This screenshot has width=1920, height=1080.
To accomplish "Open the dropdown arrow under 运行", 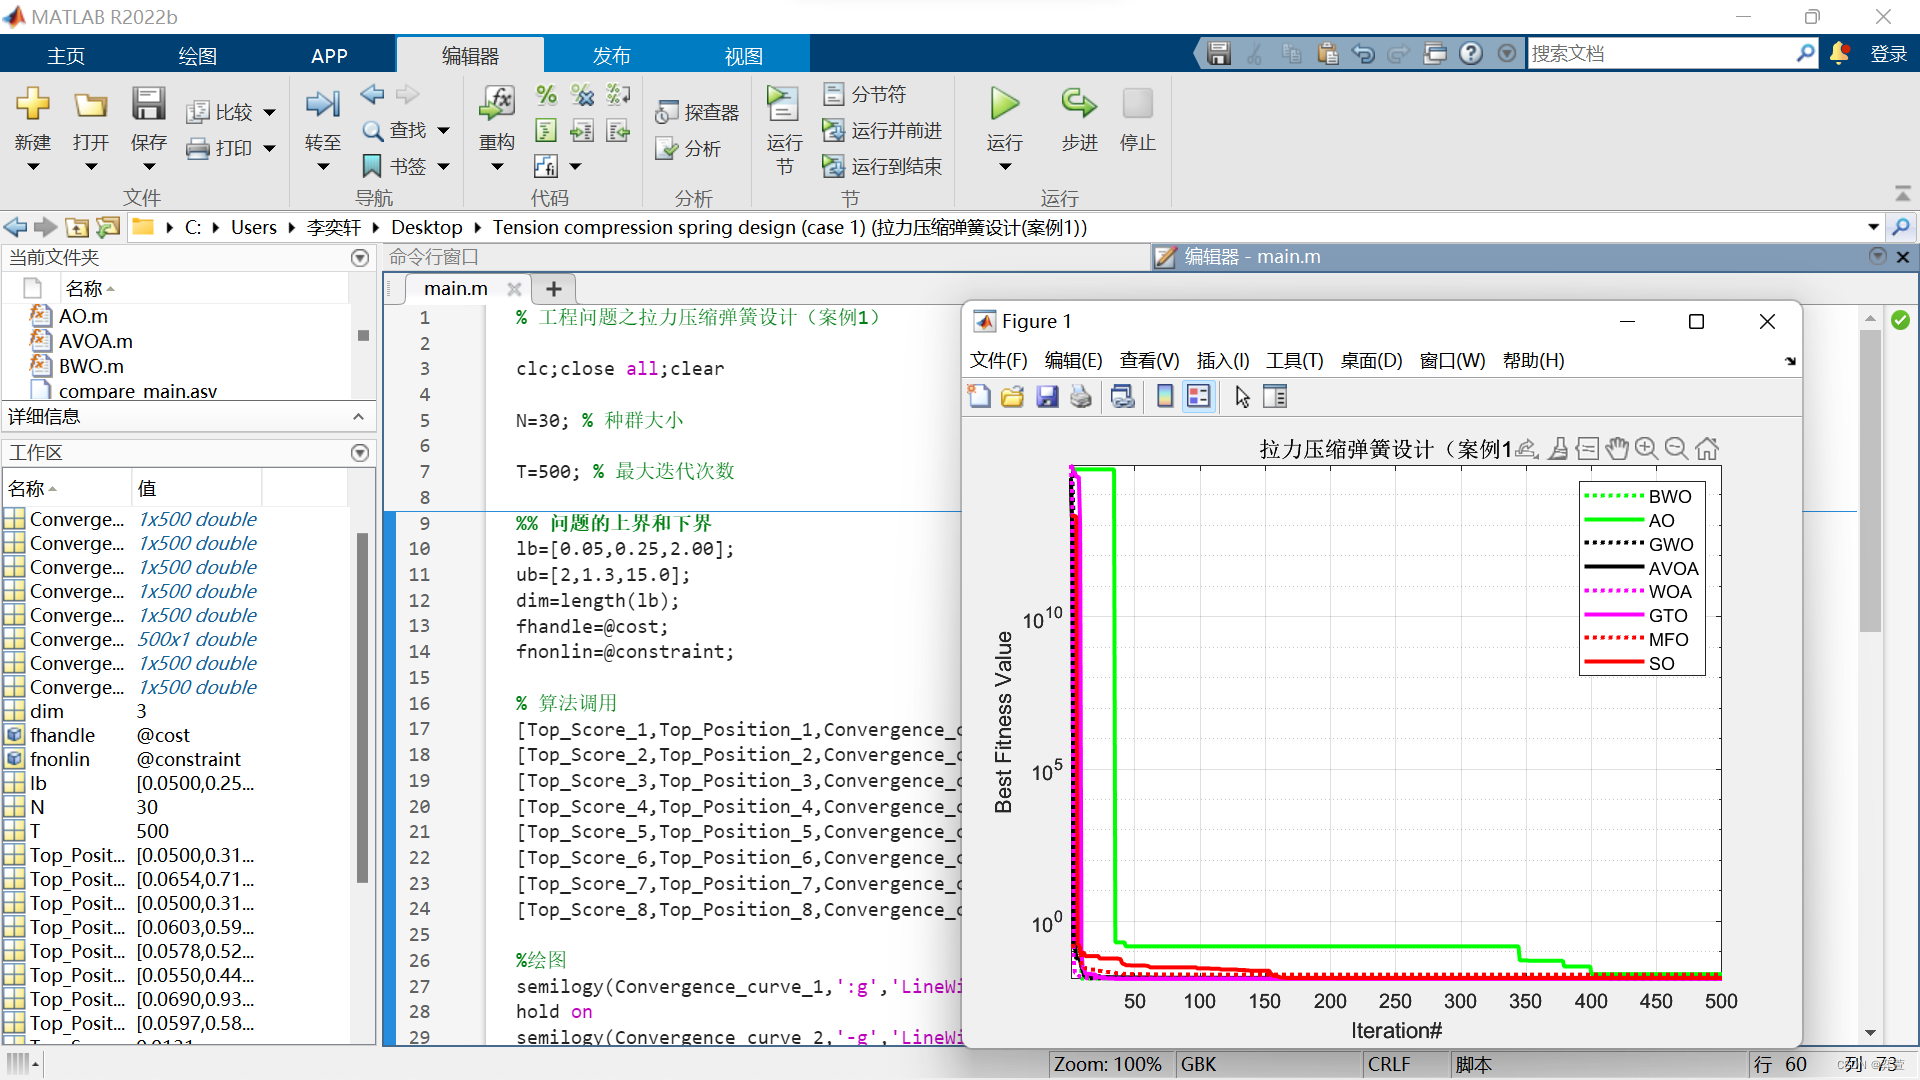I will pyautogui.click(x=1004, y=167).
